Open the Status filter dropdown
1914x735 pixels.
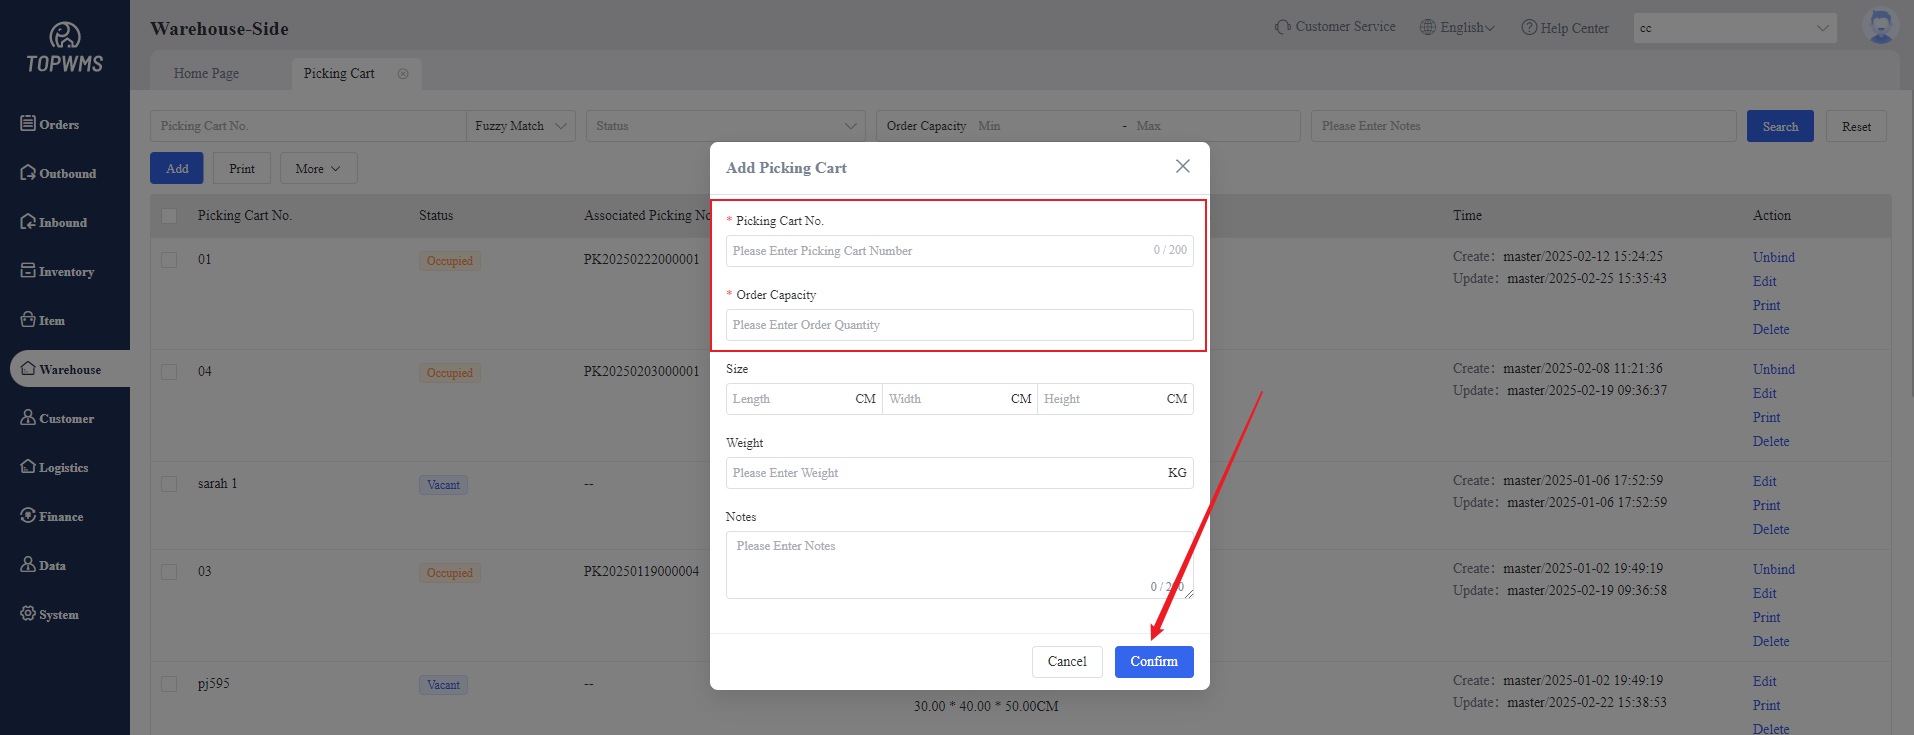725,126
